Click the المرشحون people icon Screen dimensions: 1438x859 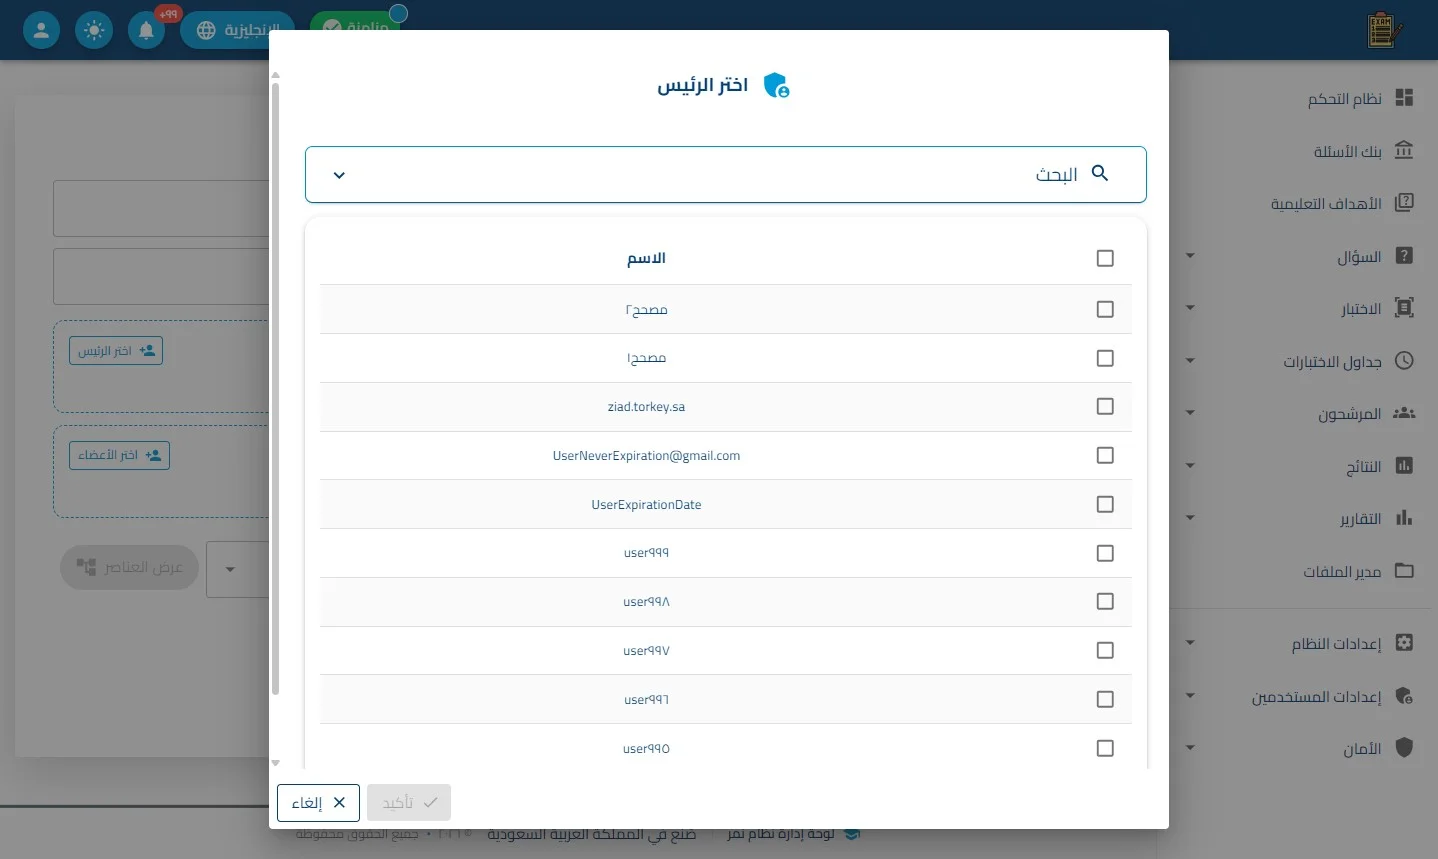point(1404,412)
